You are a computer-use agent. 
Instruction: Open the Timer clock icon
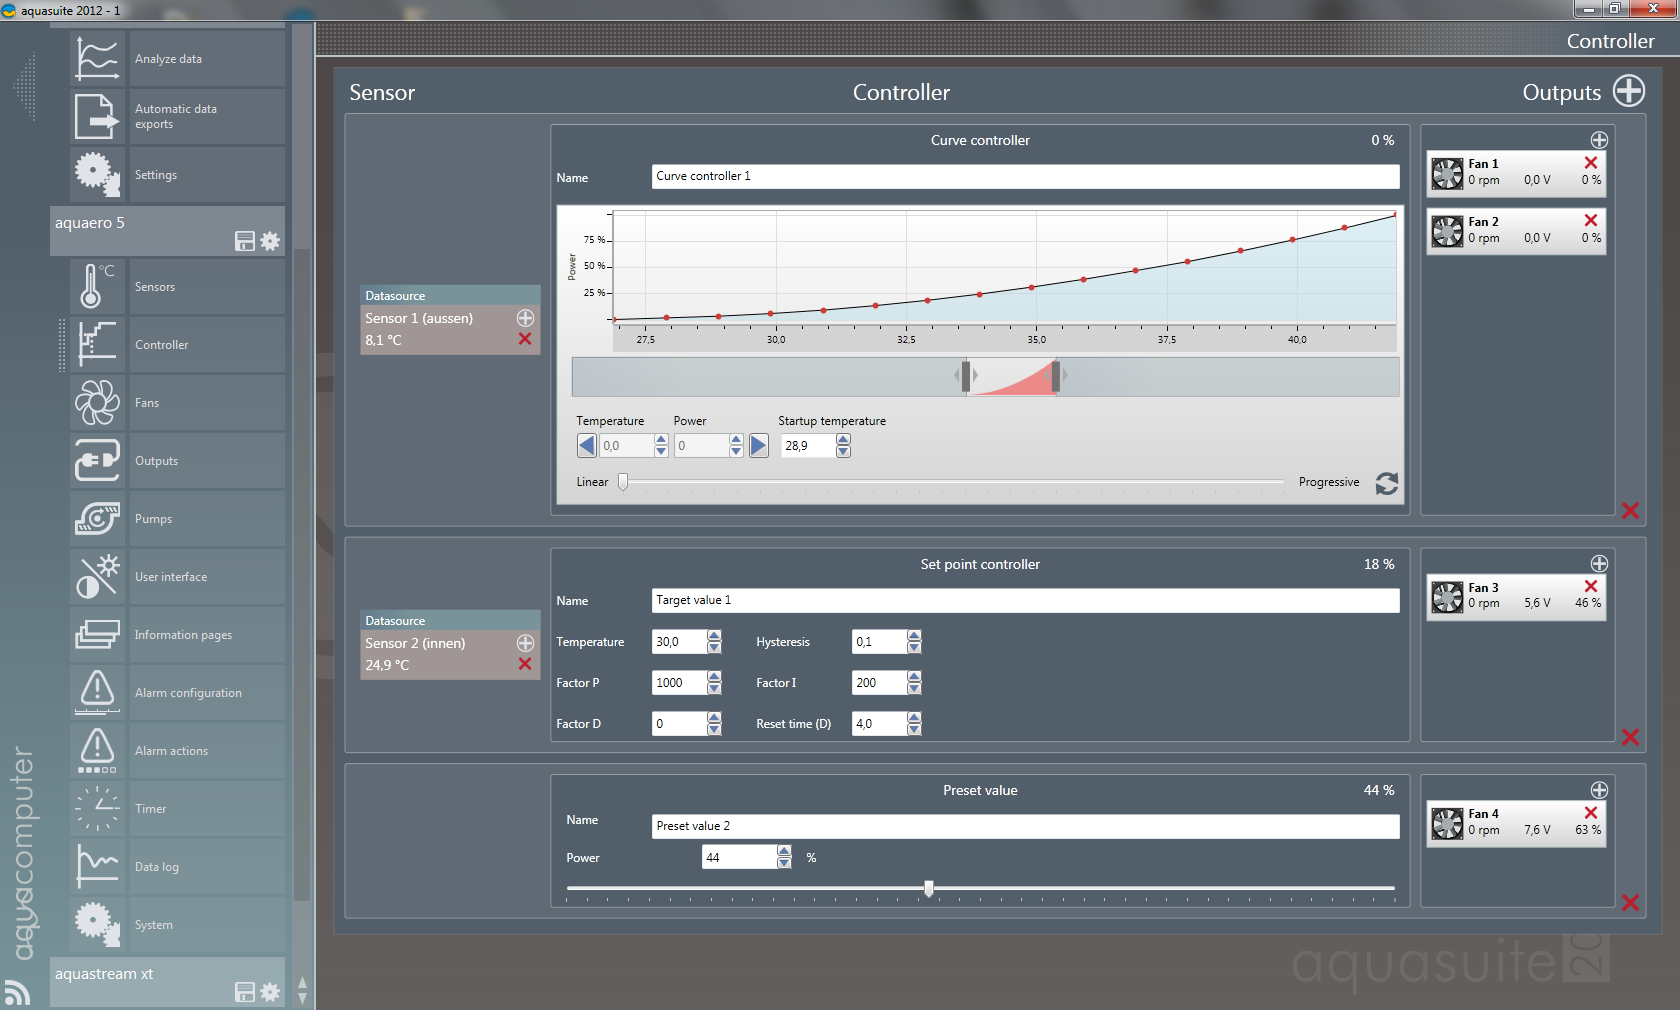click(97, 808)
